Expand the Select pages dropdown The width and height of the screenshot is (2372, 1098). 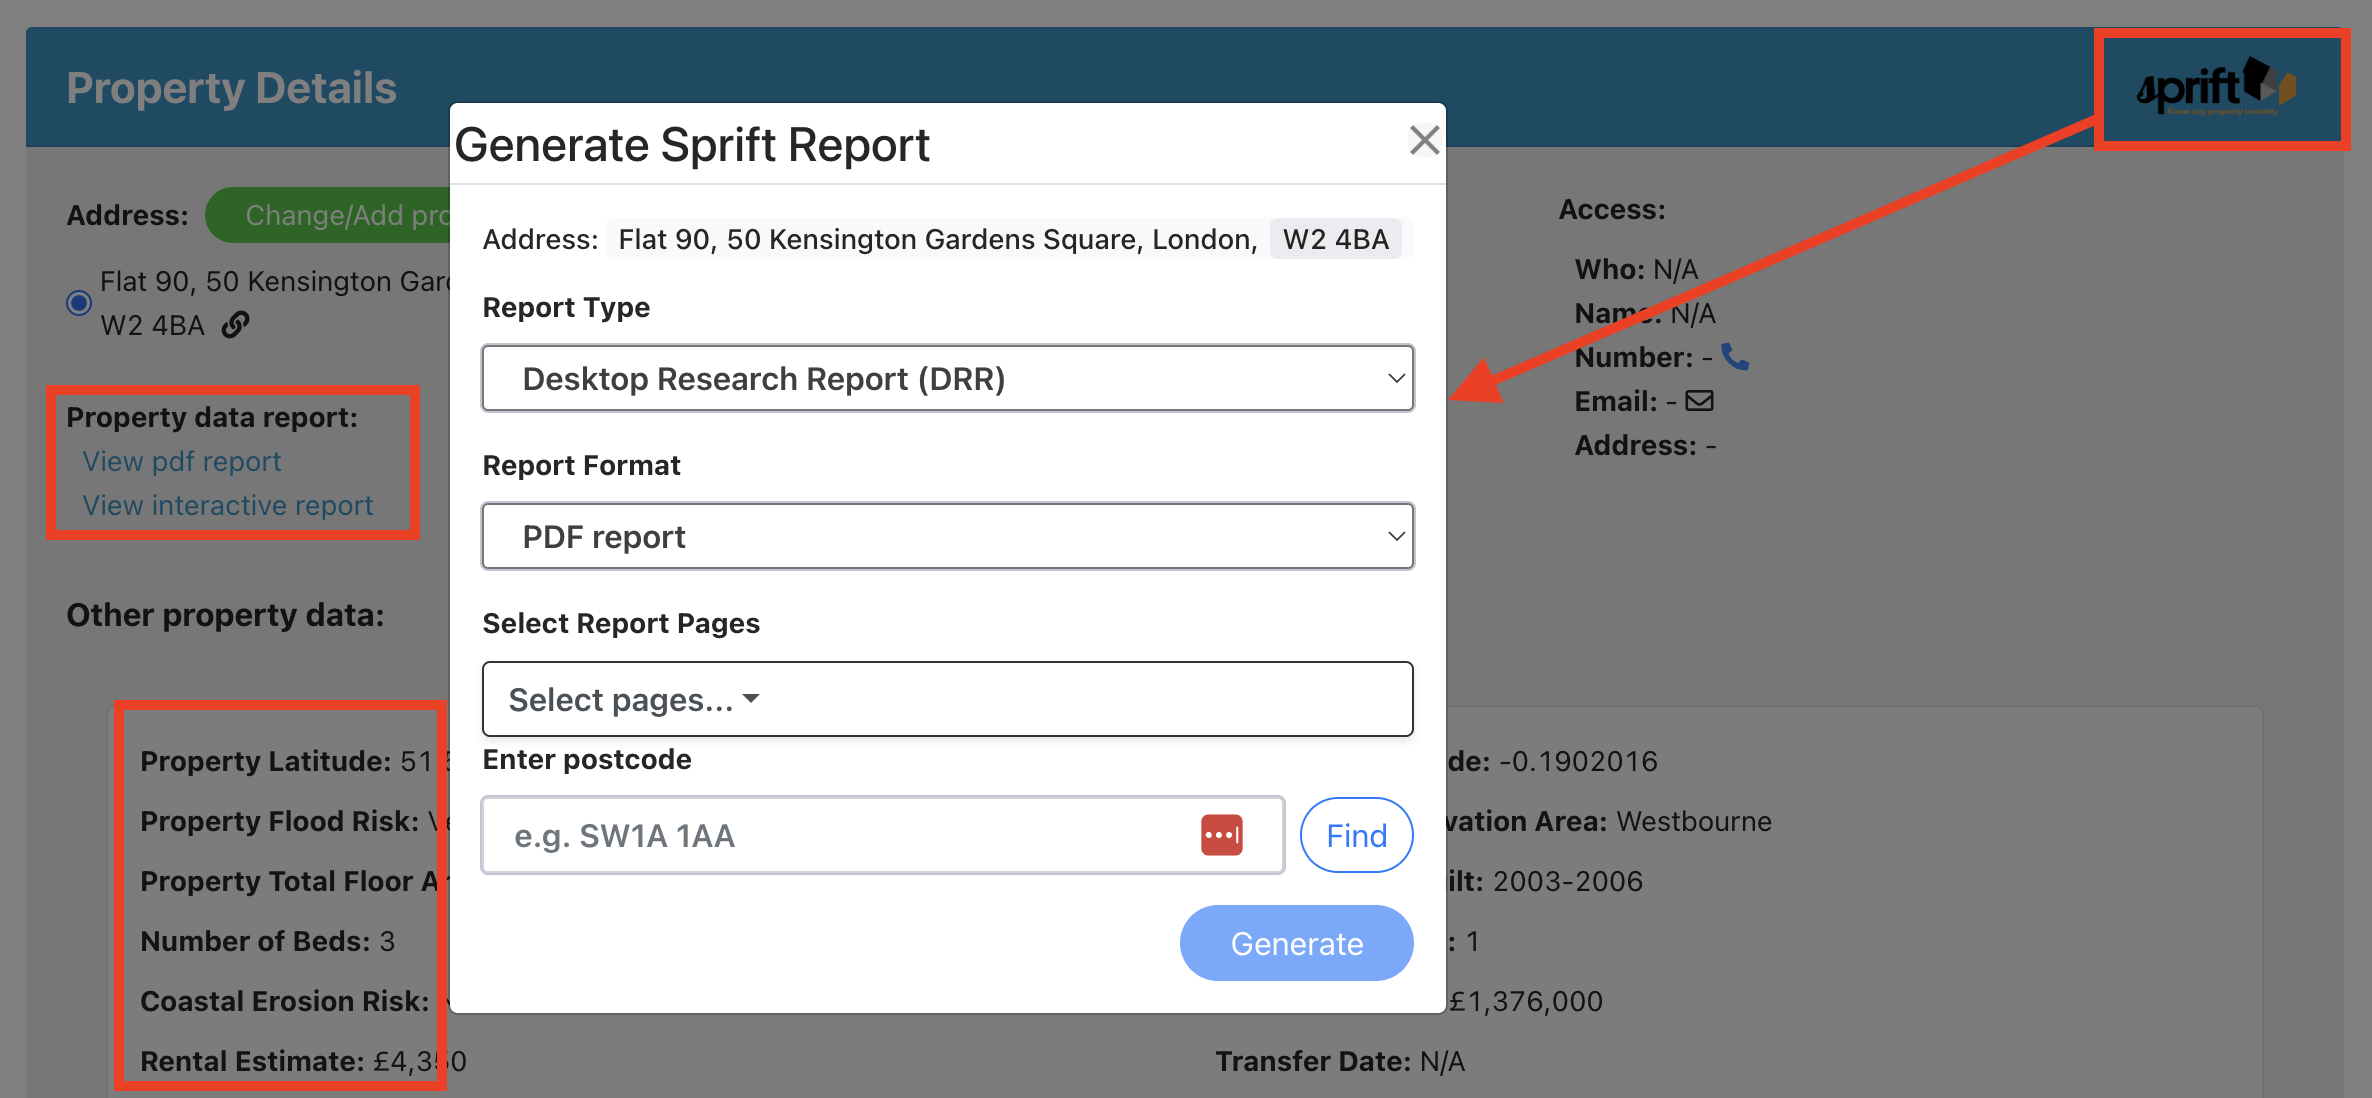point(947,699)
